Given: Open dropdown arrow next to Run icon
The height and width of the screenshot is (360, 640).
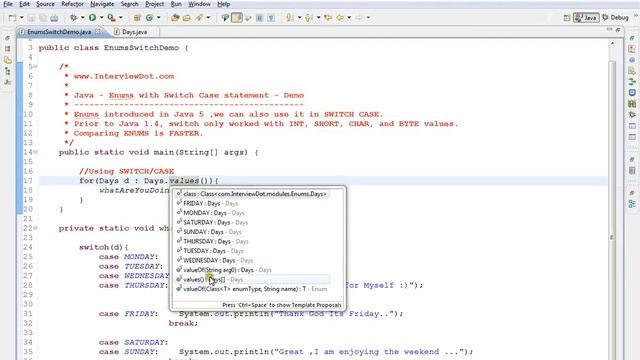Looking at the screenshot, I should point(102,18).
